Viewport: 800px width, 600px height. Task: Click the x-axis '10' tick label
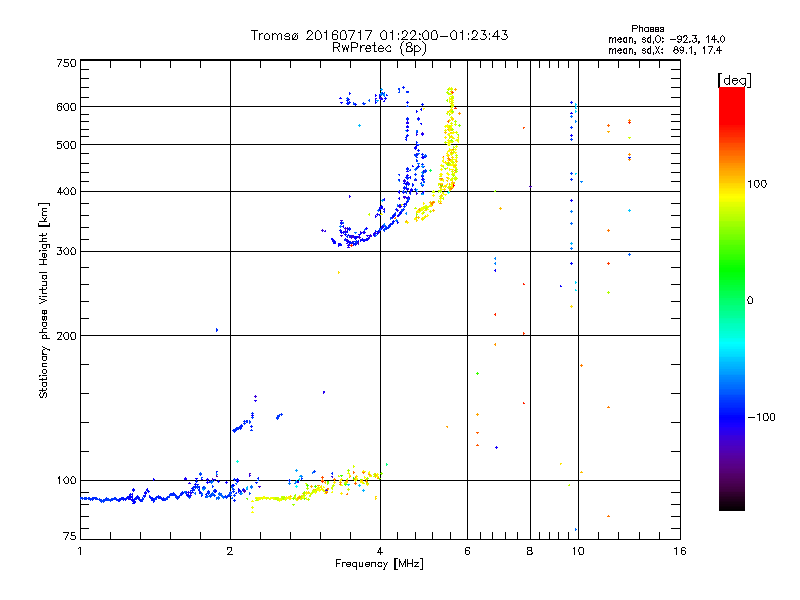point(578,551)
